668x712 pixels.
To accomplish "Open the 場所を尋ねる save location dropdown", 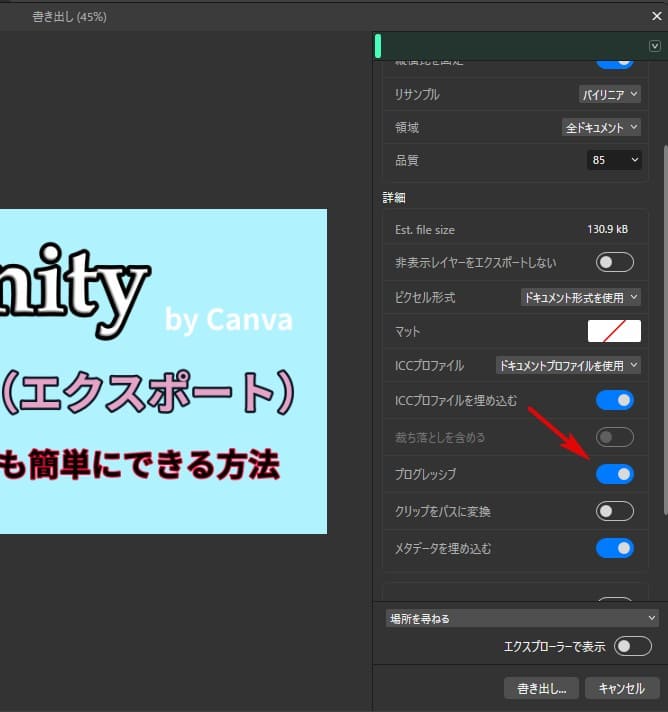I will 522,619.
